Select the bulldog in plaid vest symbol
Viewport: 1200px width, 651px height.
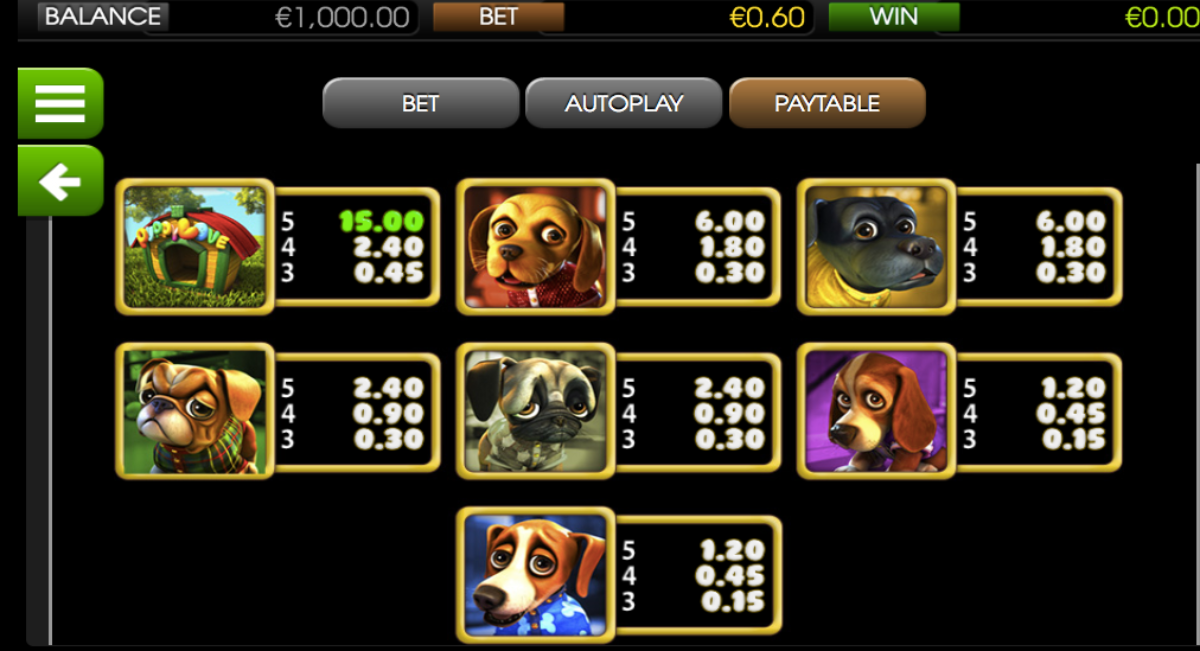coord(195,411)
